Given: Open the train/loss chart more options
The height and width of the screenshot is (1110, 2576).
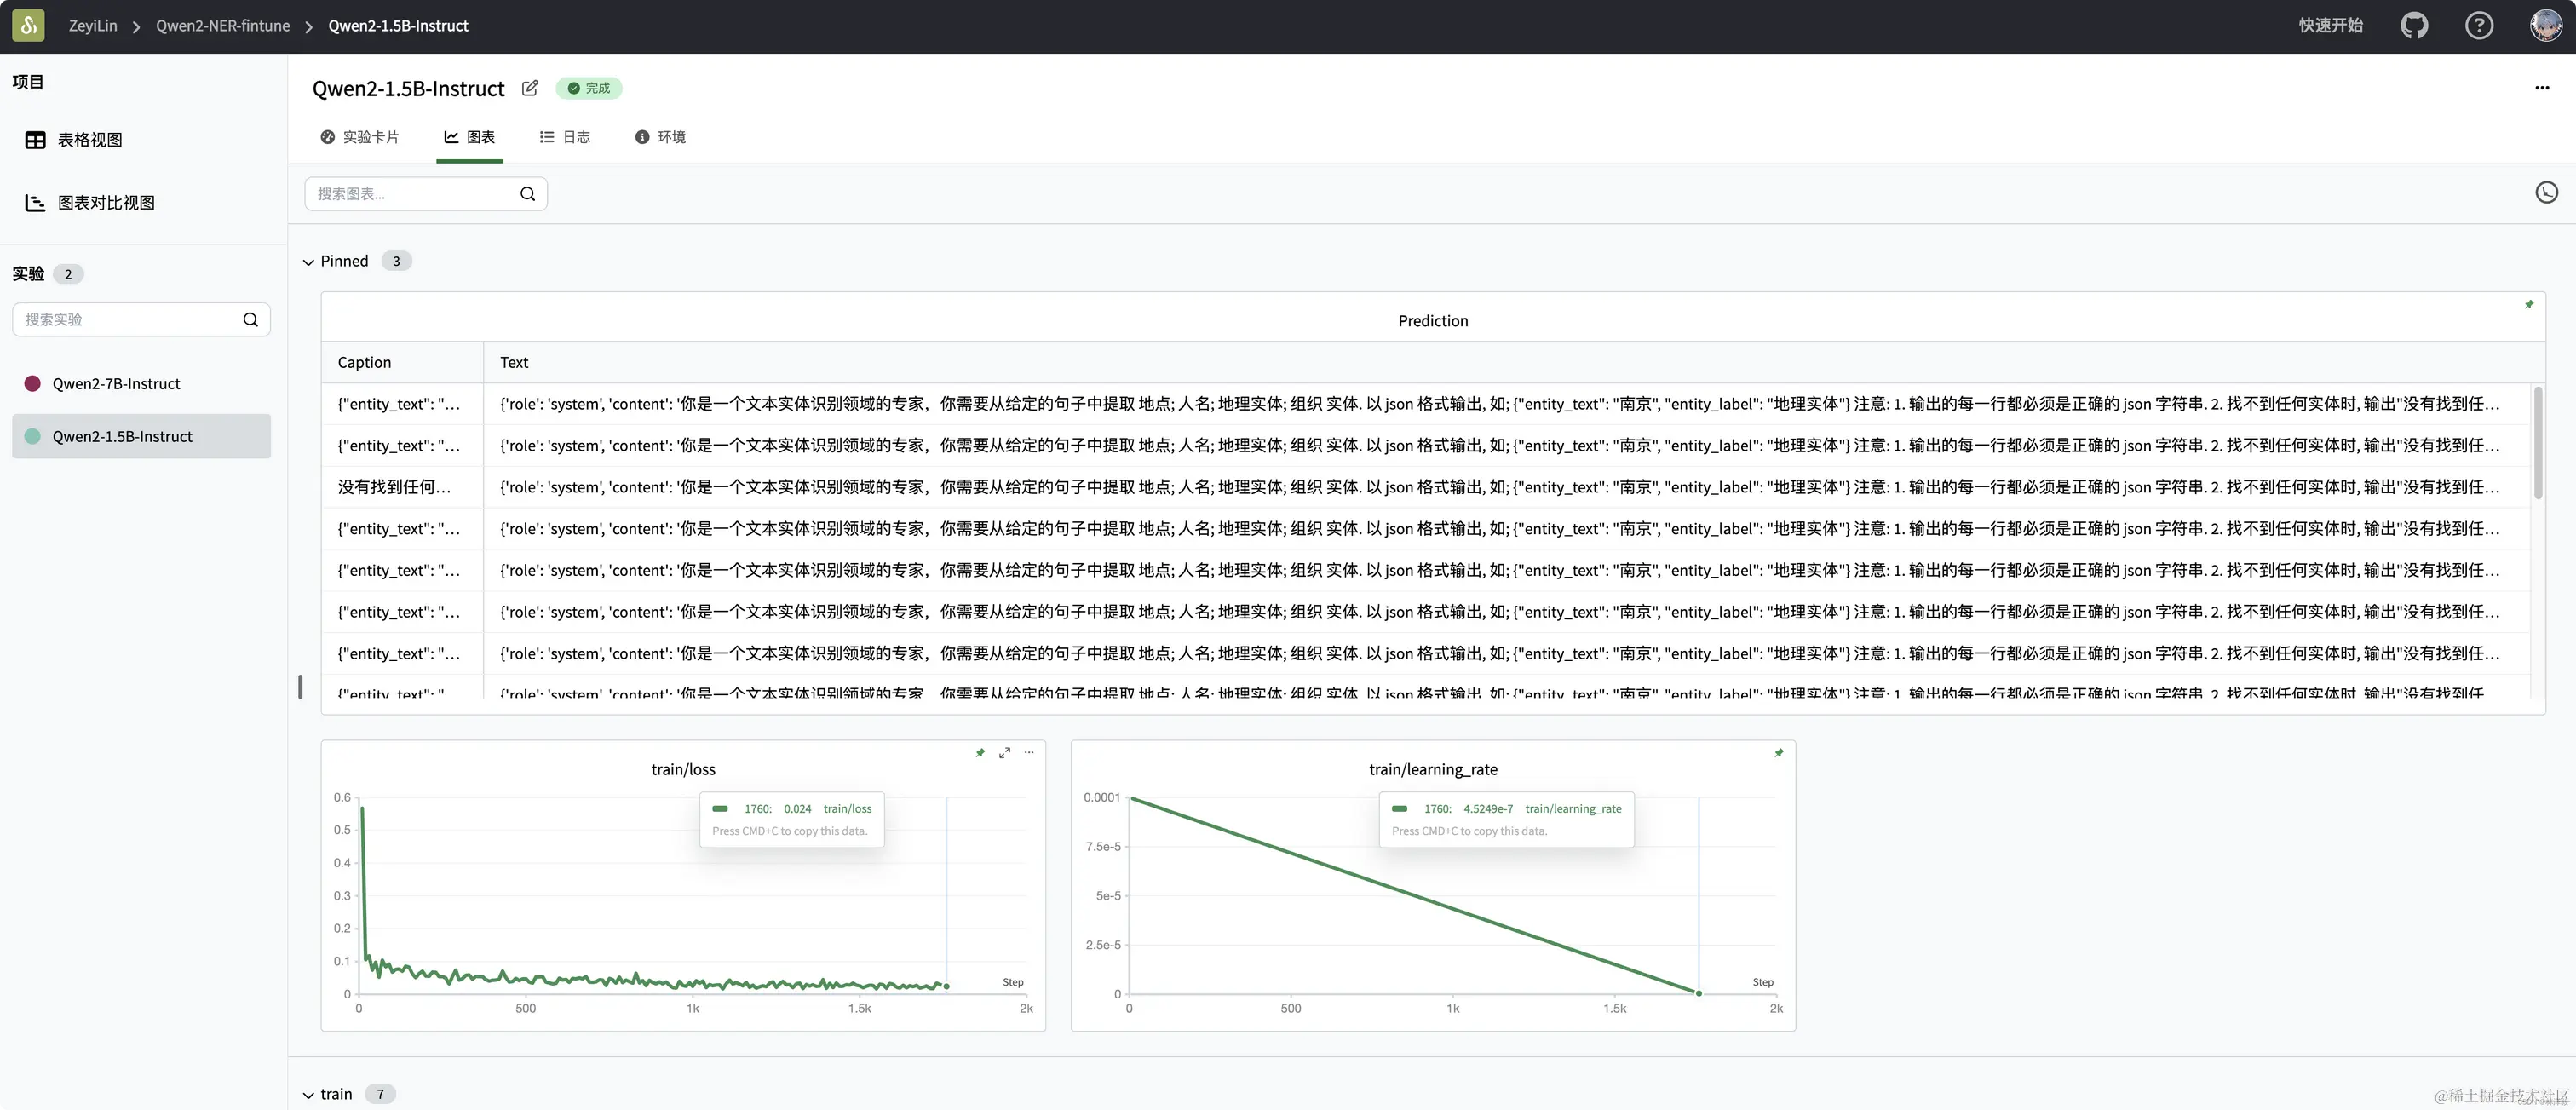Looking at the screenshot, I should coord(1029,752).
